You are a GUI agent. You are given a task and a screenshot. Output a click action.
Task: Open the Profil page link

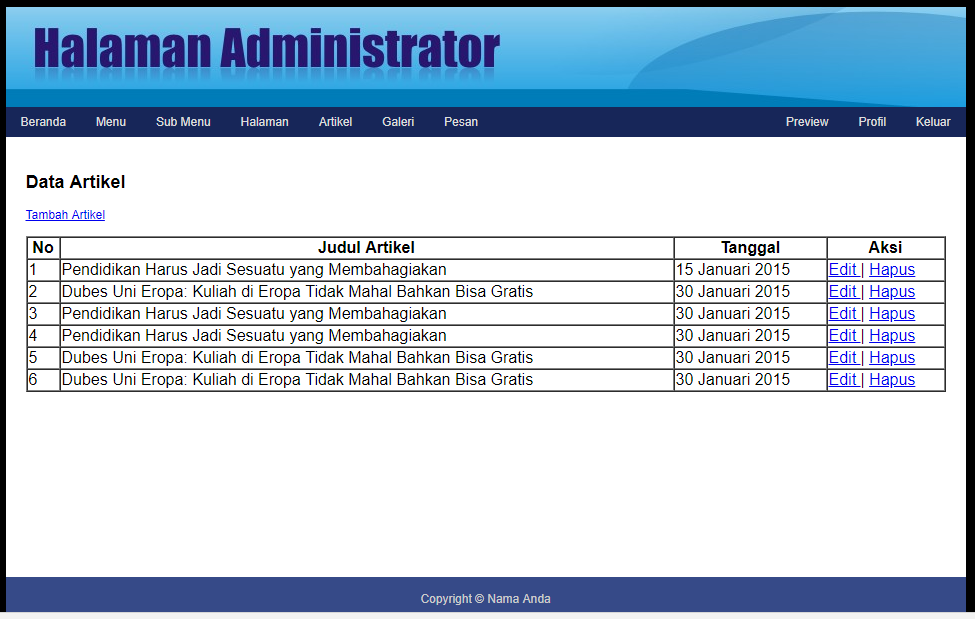pyautogui.click(x=872, y=122)
